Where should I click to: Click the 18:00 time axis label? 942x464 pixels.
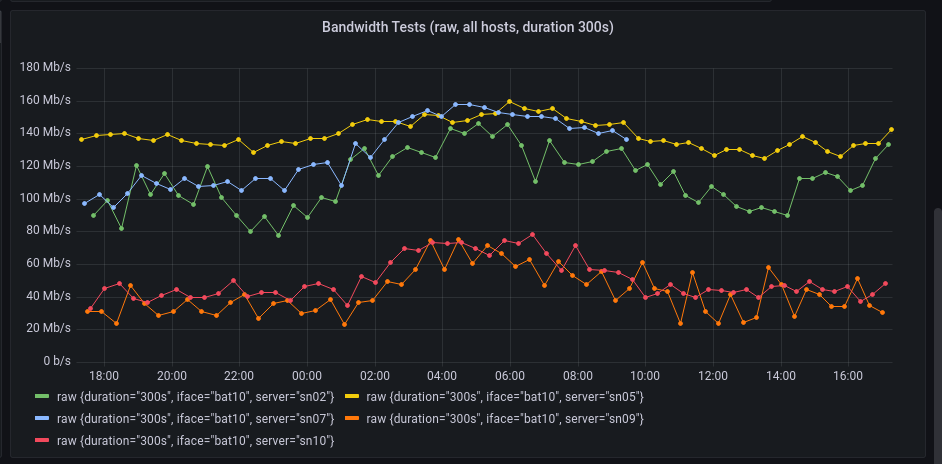[103, 376]
